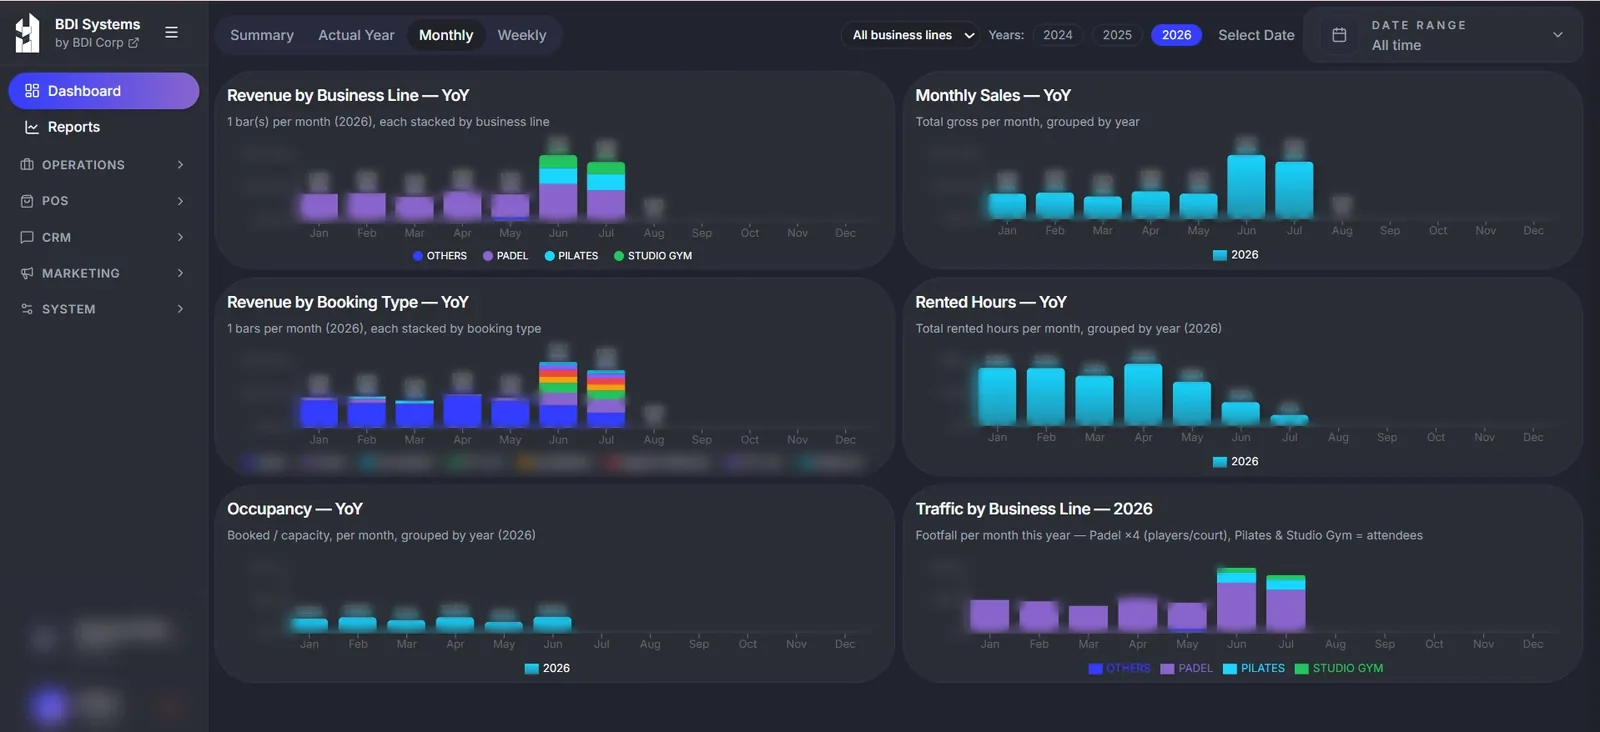Image resolution: width=1600 pixels, height=732 pixels.
Task: Open the All business lines dropdown
Action: (x=912, y=35)
